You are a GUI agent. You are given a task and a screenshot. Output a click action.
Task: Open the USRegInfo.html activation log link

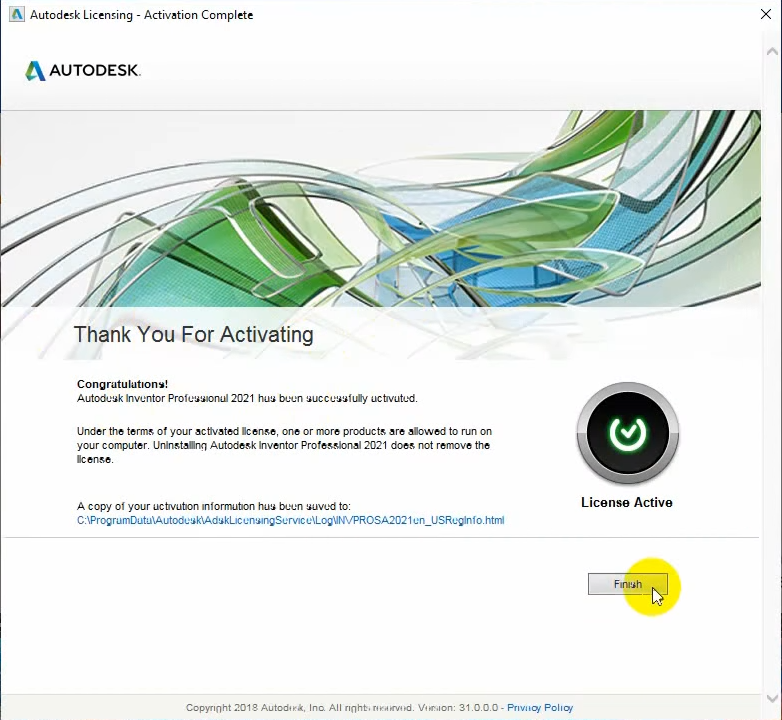[x=290, y=520]
